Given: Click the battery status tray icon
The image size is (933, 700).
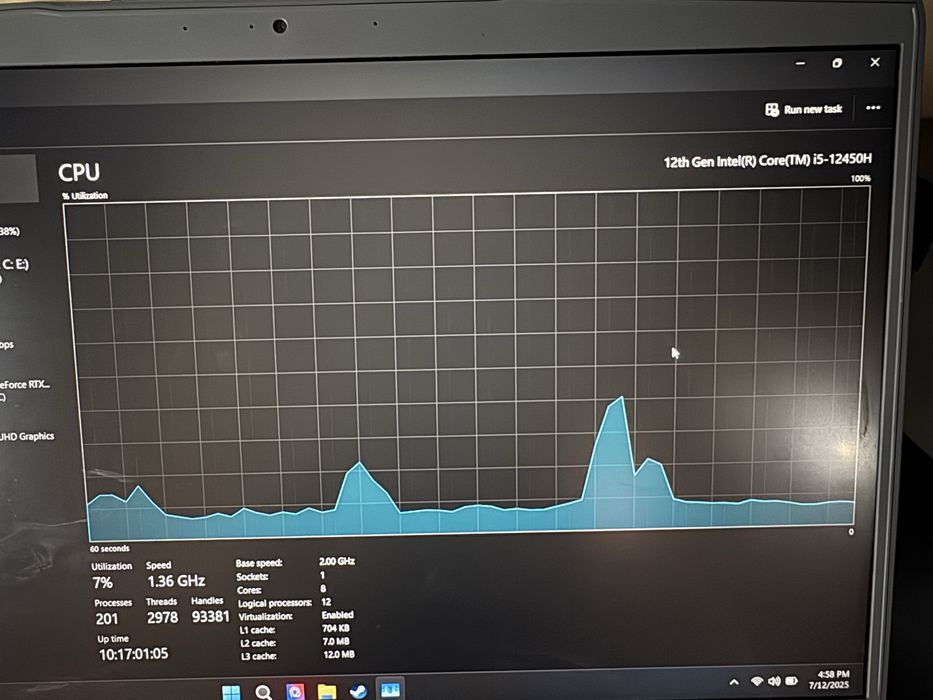Looking at the screenshot, I should (792, 680).
